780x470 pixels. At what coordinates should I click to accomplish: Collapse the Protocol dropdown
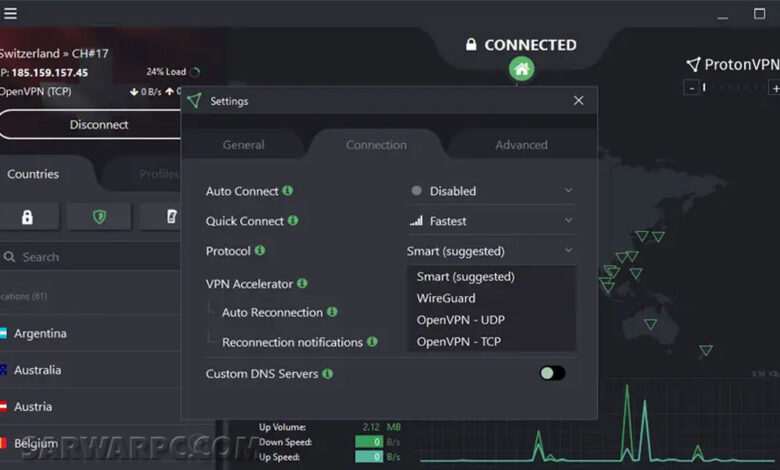coord(491,251)
